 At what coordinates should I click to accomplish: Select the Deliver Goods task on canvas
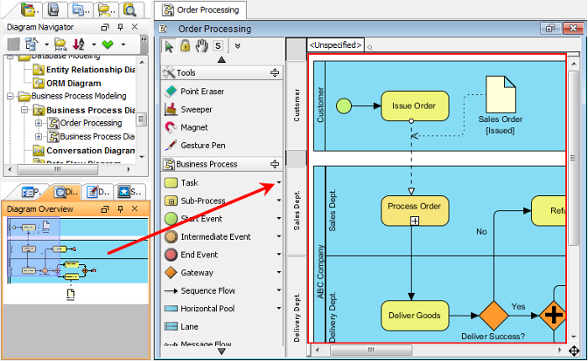coord(415,316)
